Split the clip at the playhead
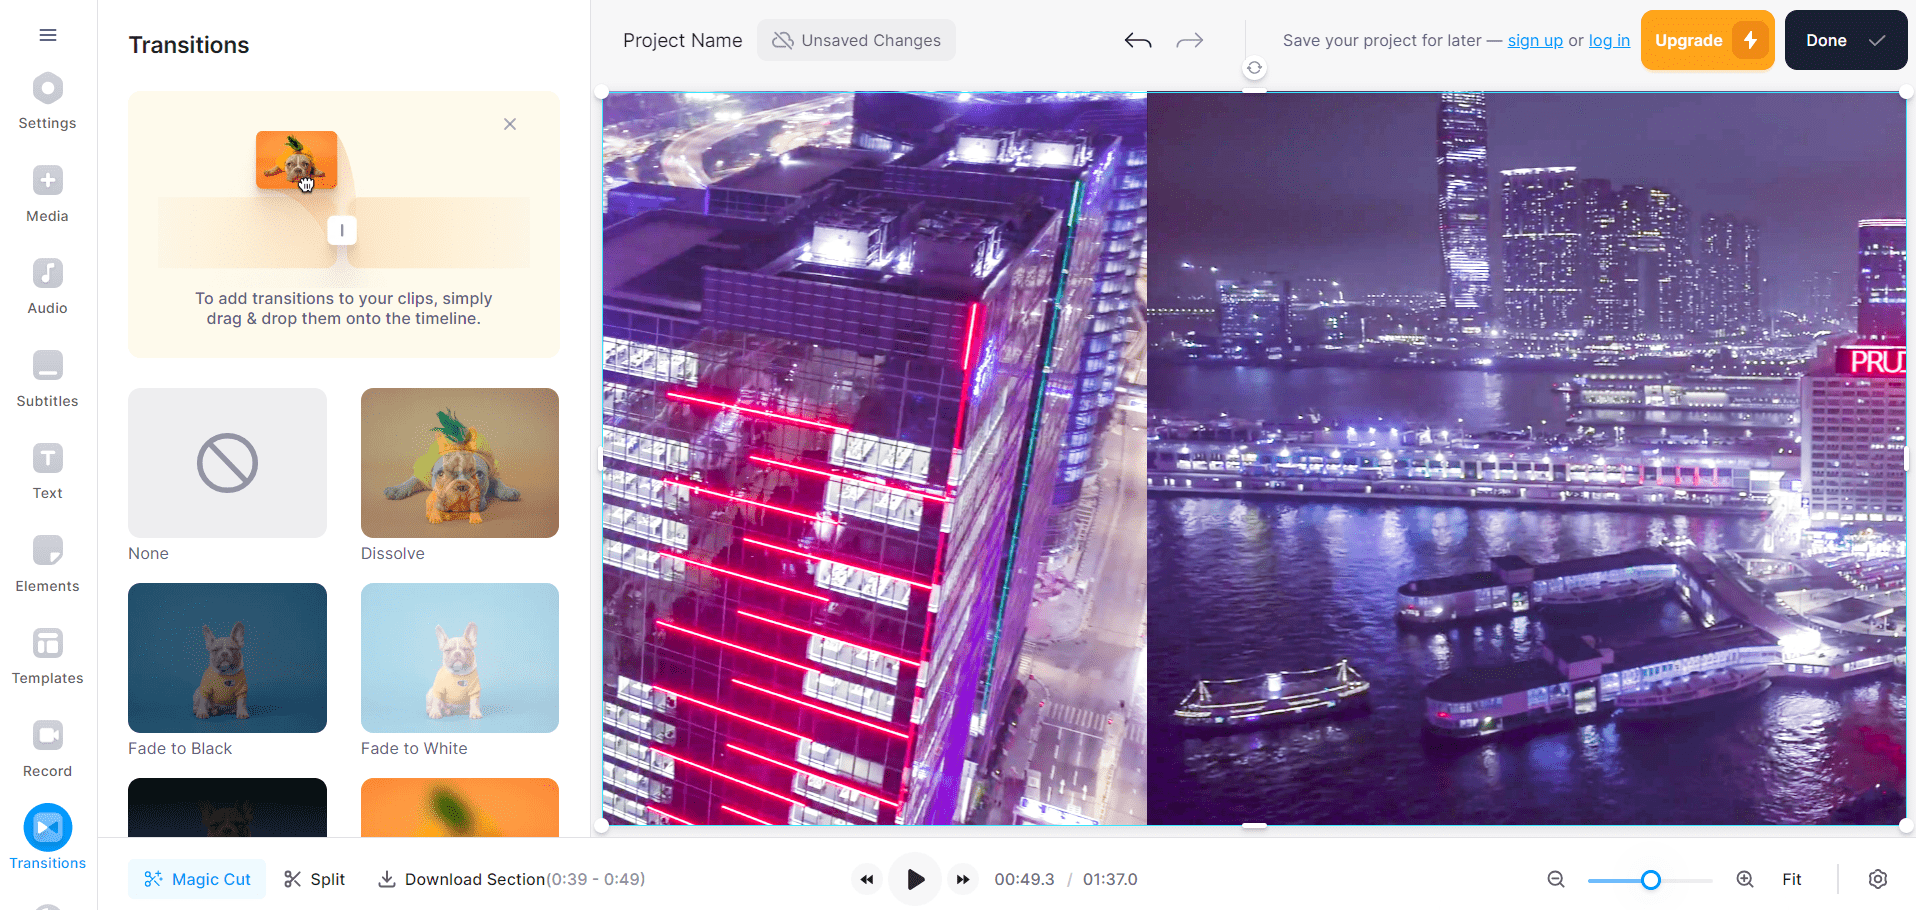 313,879
